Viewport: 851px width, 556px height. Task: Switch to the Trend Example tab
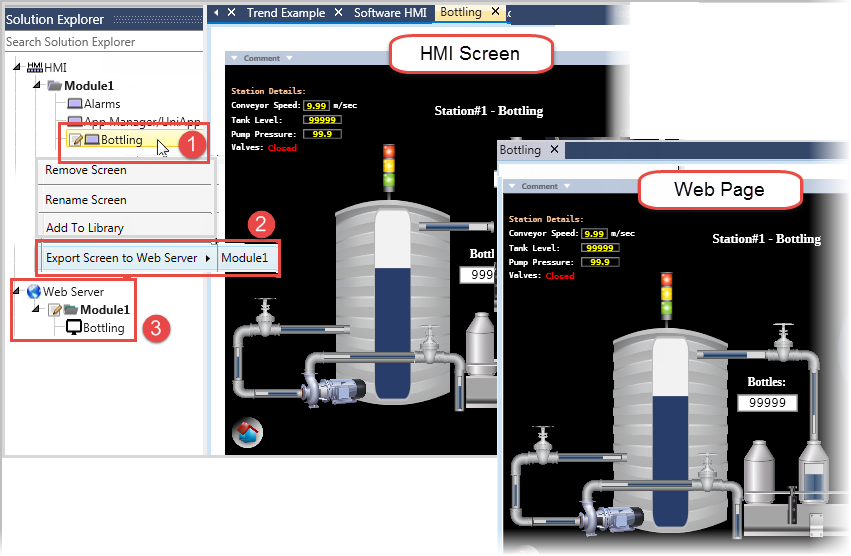click(x=285, y=12)
